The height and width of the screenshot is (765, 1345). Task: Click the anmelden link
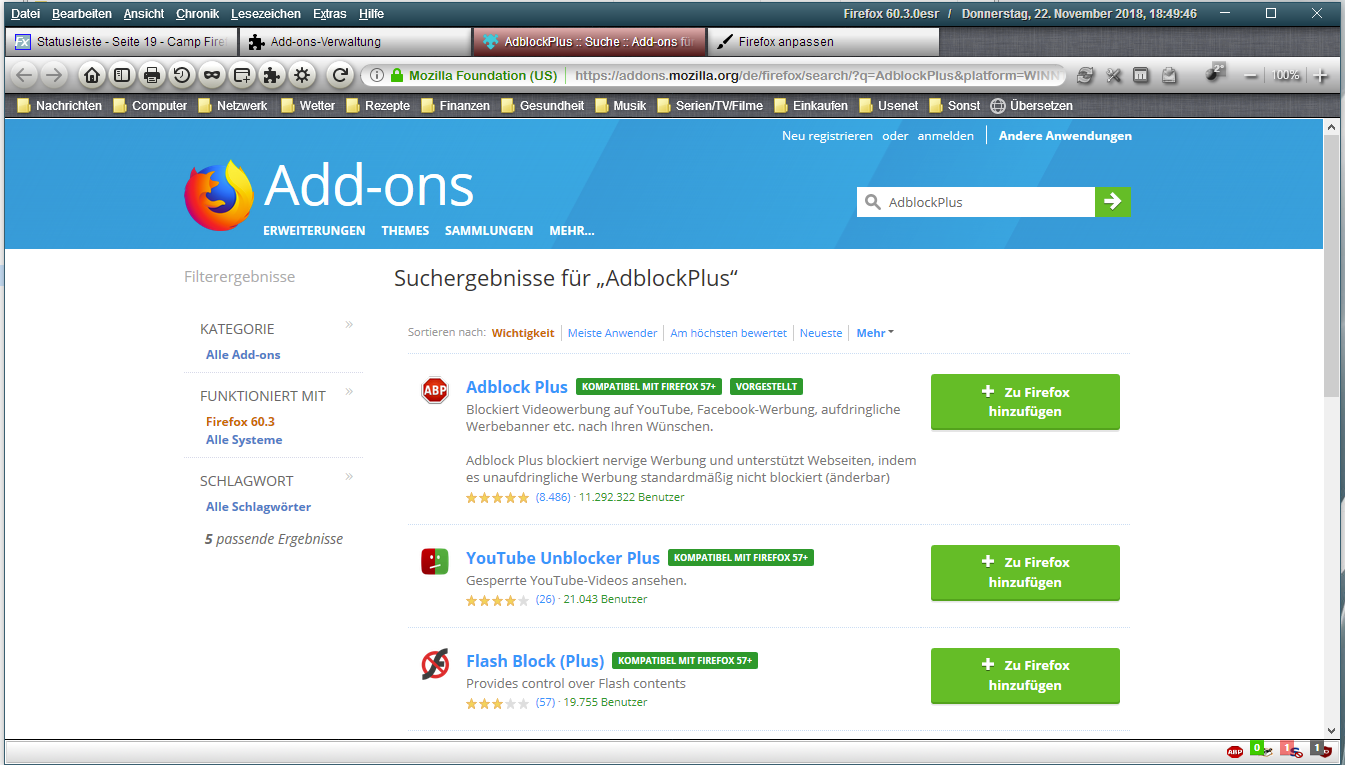coord(946,136)
